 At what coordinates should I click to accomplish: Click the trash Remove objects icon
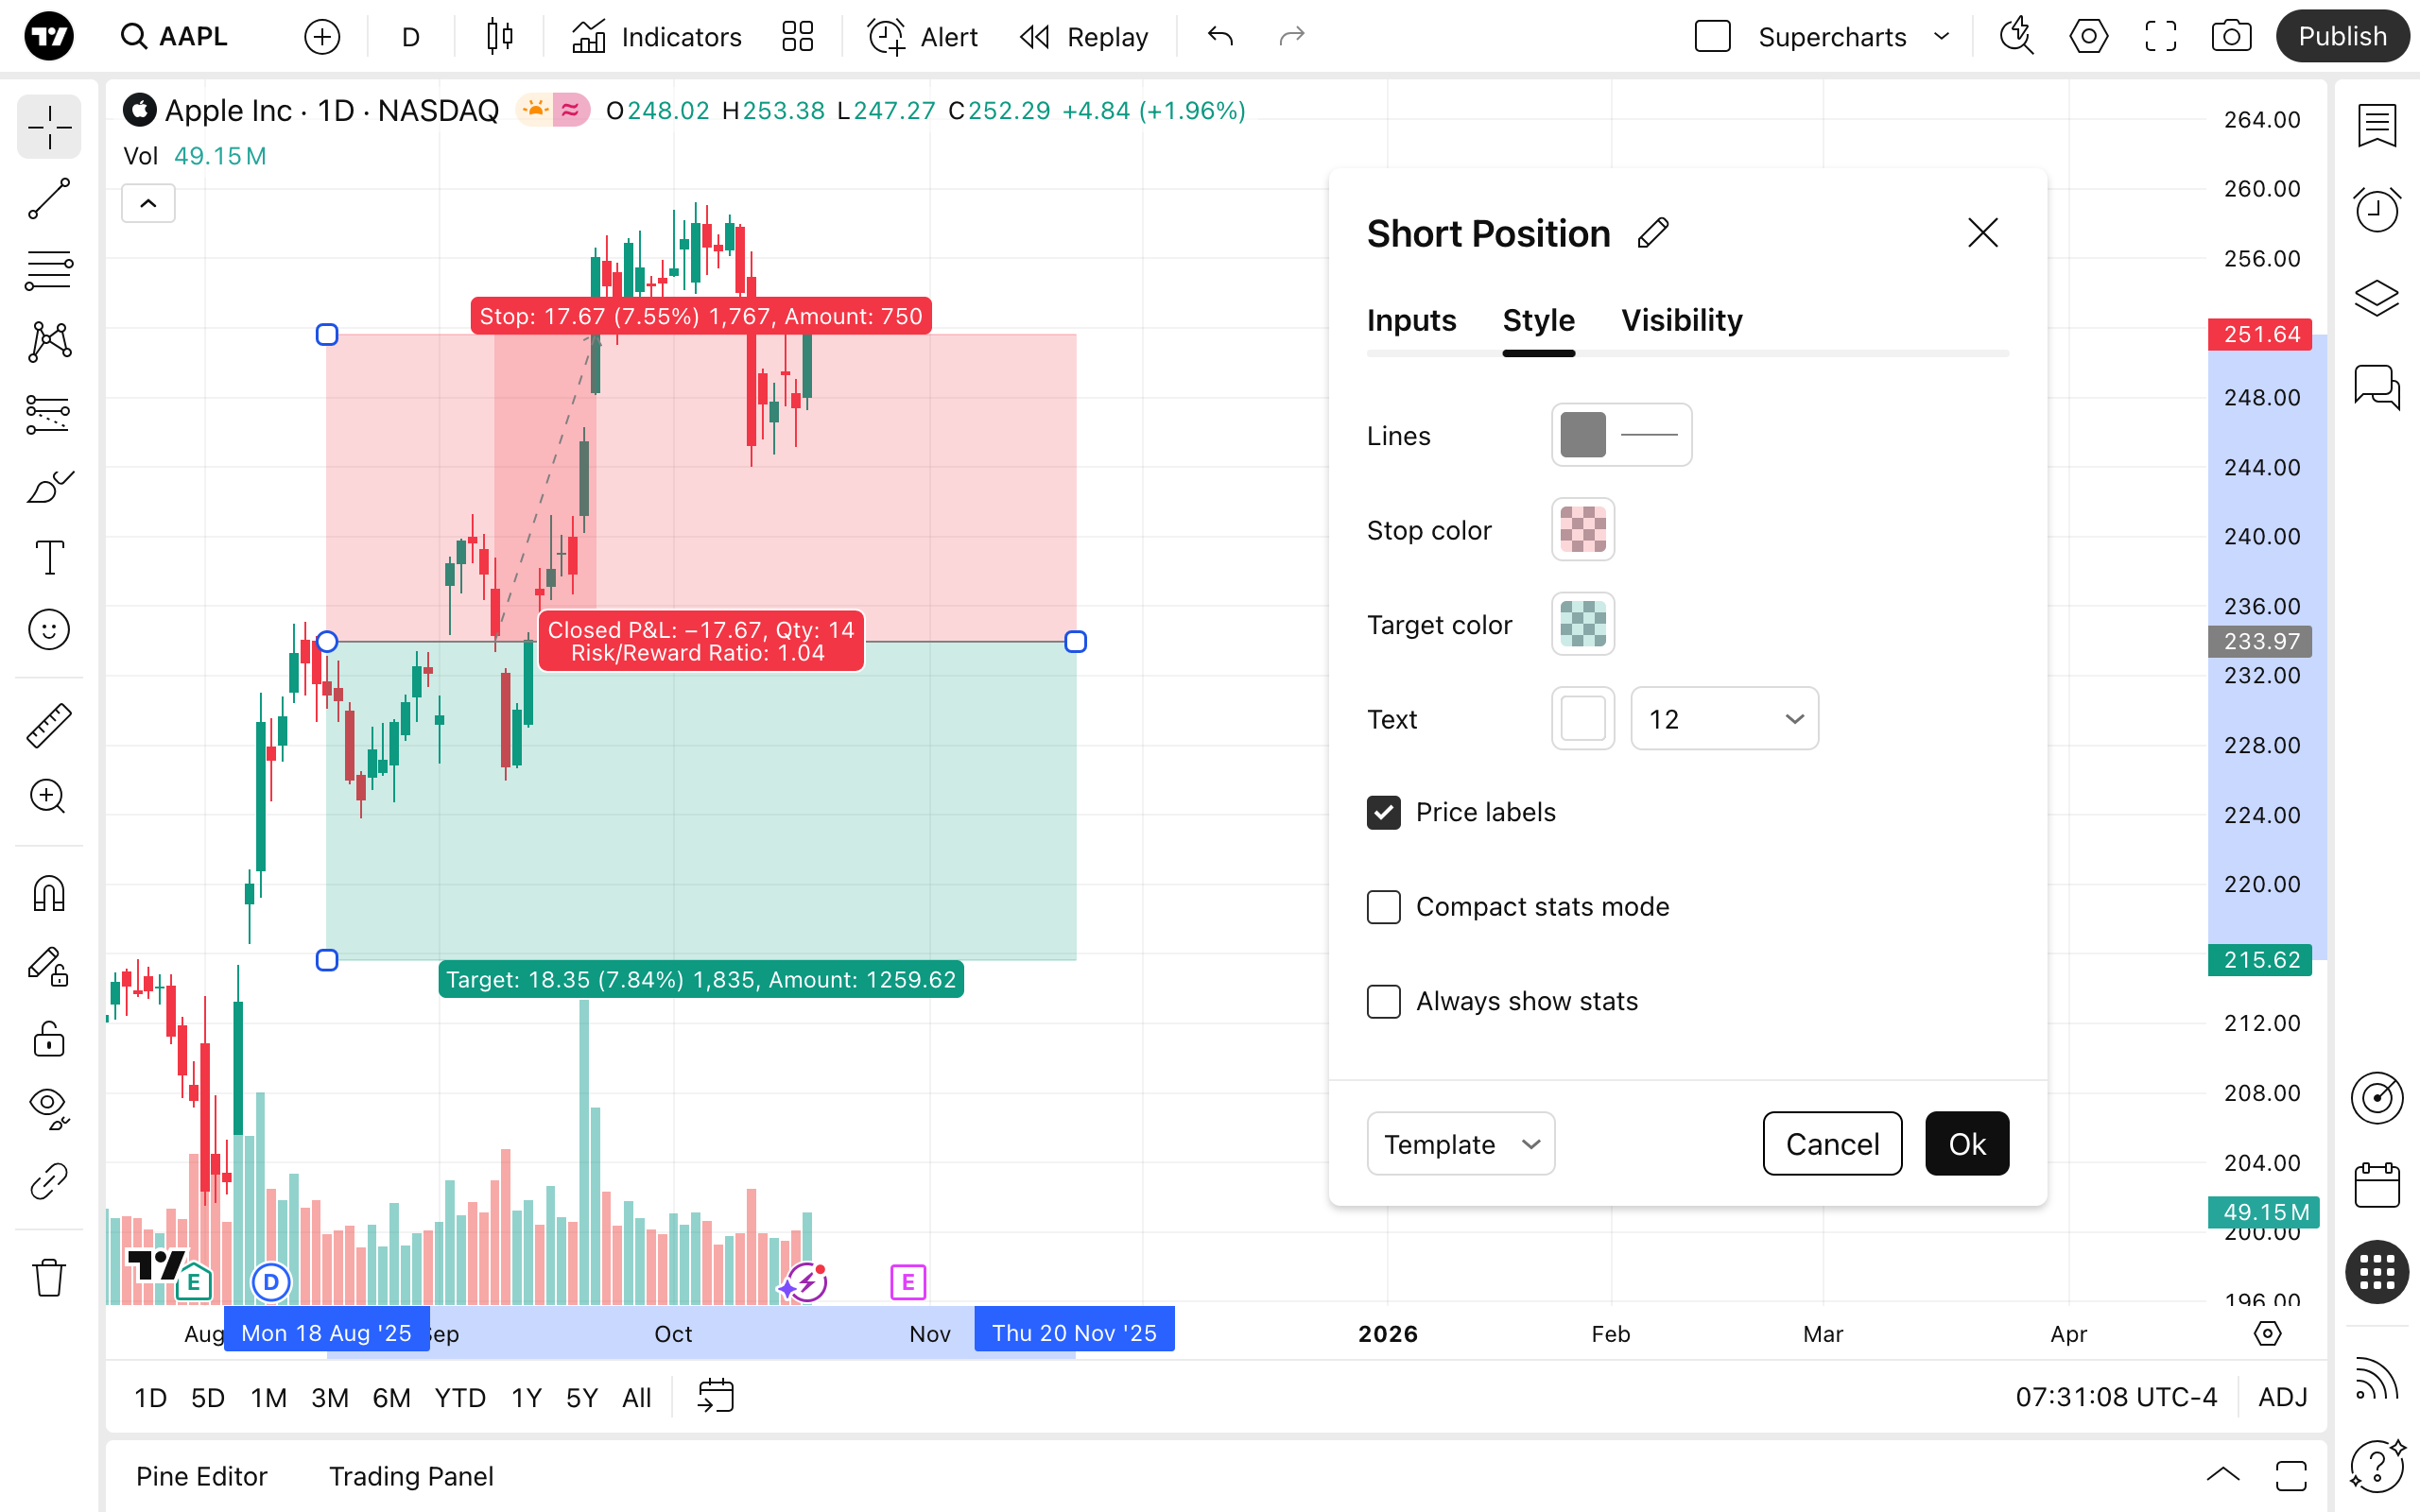point(48,1277)
